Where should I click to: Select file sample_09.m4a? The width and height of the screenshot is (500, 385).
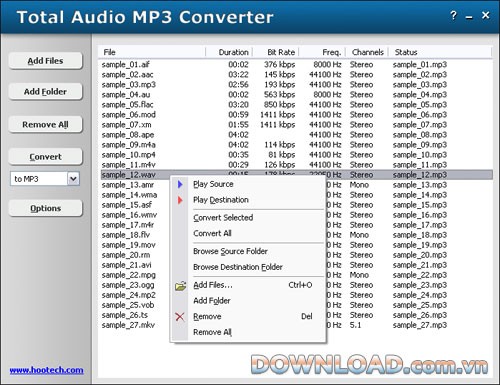[128, 145]
